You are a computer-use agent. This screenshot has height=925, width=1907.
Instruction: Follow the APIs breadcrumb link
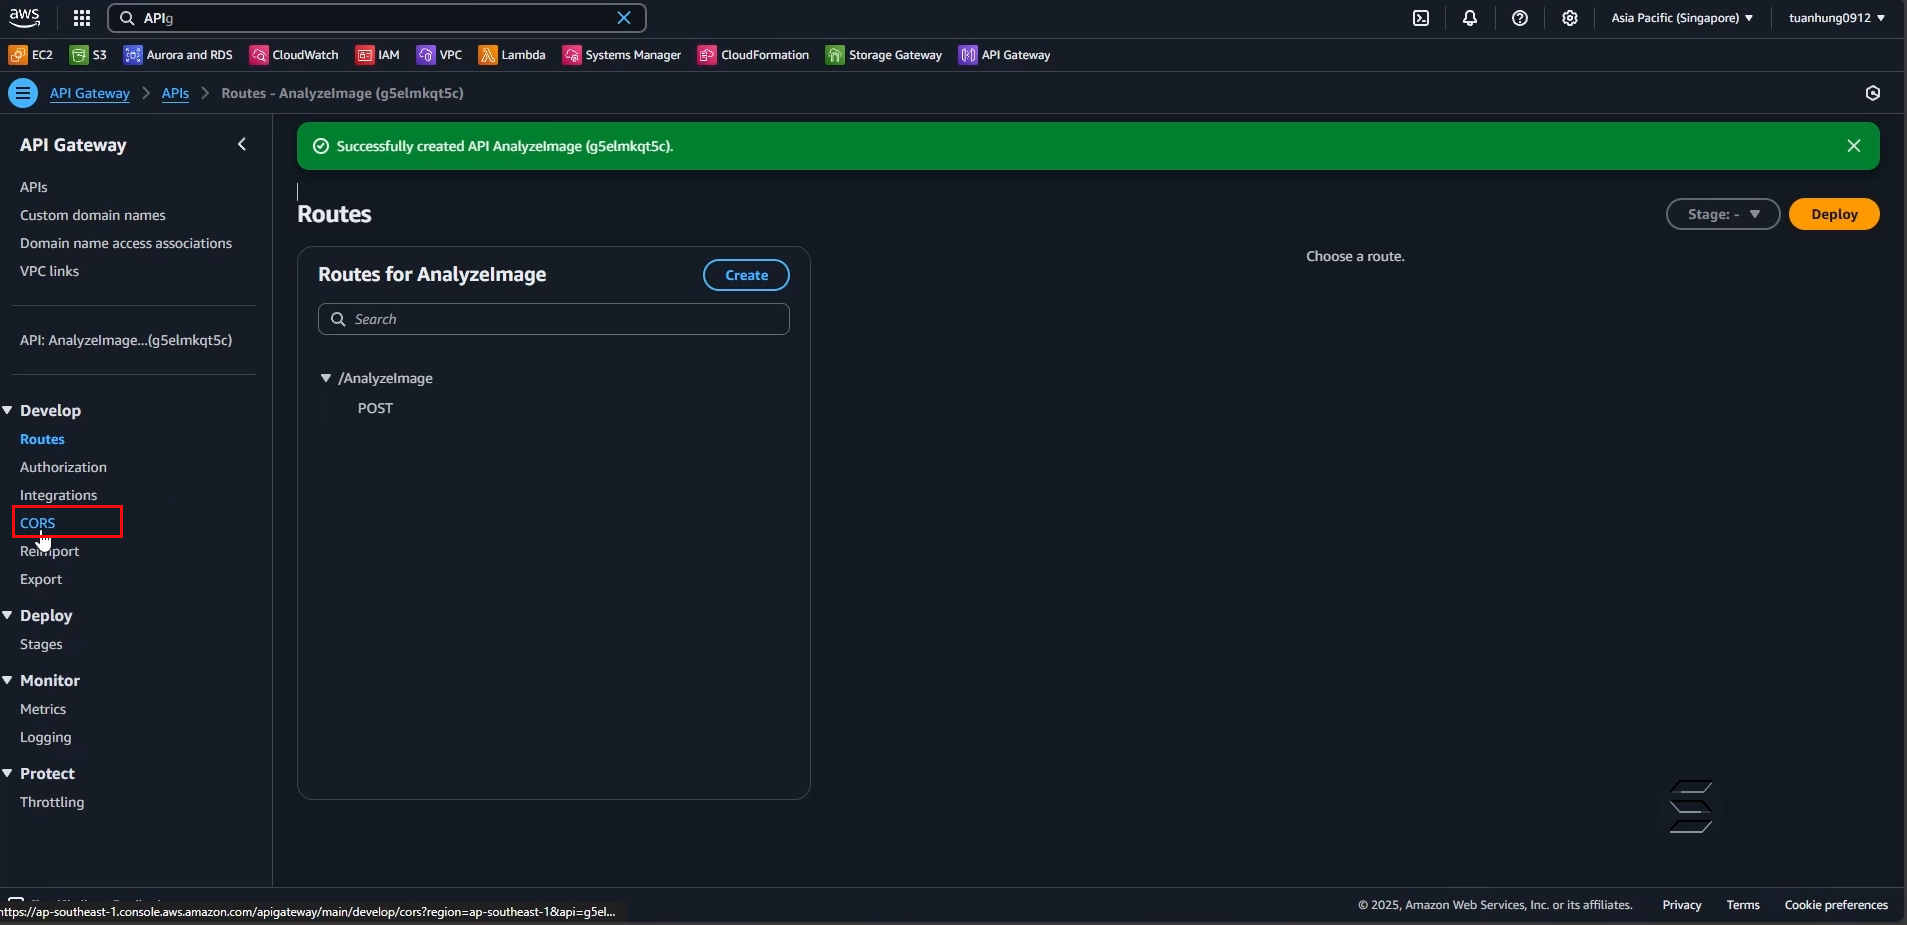pyautogui.click(x=175, y=93)
